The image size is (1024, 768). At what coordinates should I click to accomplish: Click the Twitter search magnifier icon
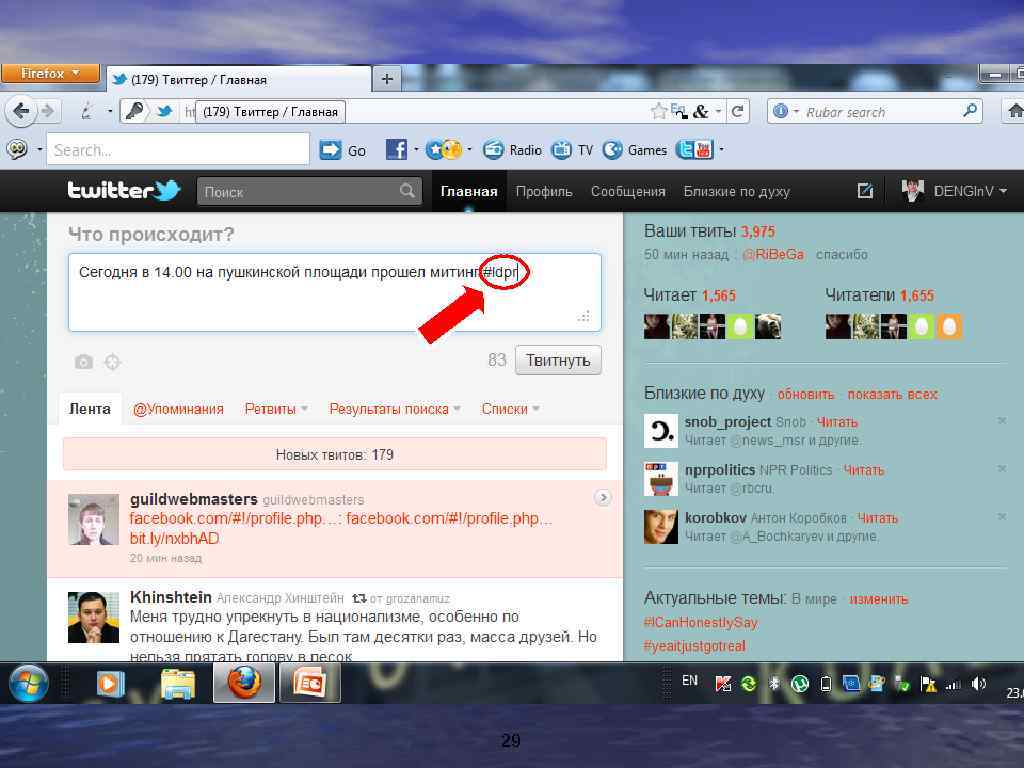coord(407,191)
